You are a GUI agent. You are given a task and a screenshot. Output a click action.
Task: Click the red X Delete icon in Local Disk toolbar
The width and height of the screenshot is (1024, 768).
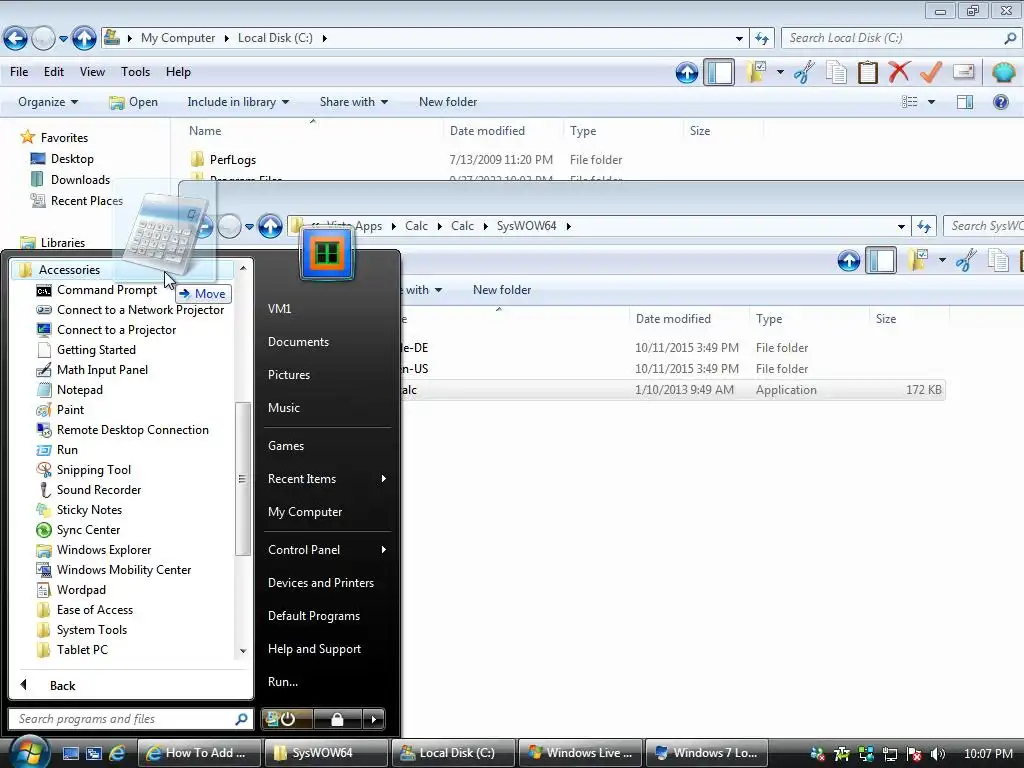pyautogui.click(x=899, y=72)
